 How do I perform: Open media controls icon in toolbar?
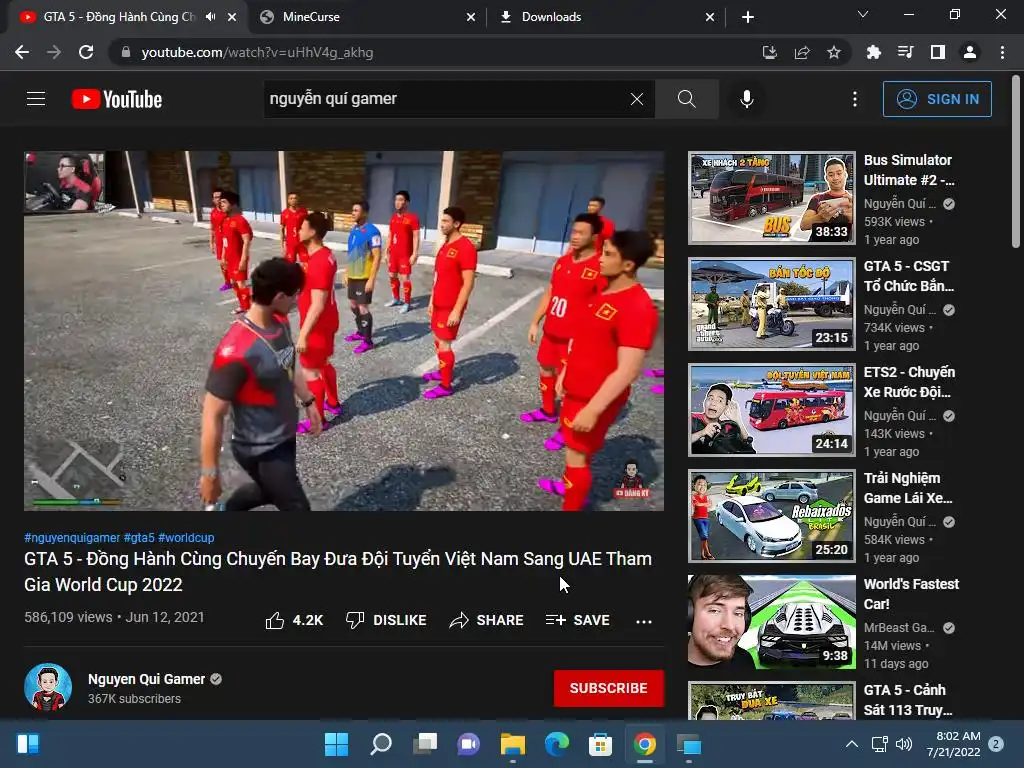[905, 52]
